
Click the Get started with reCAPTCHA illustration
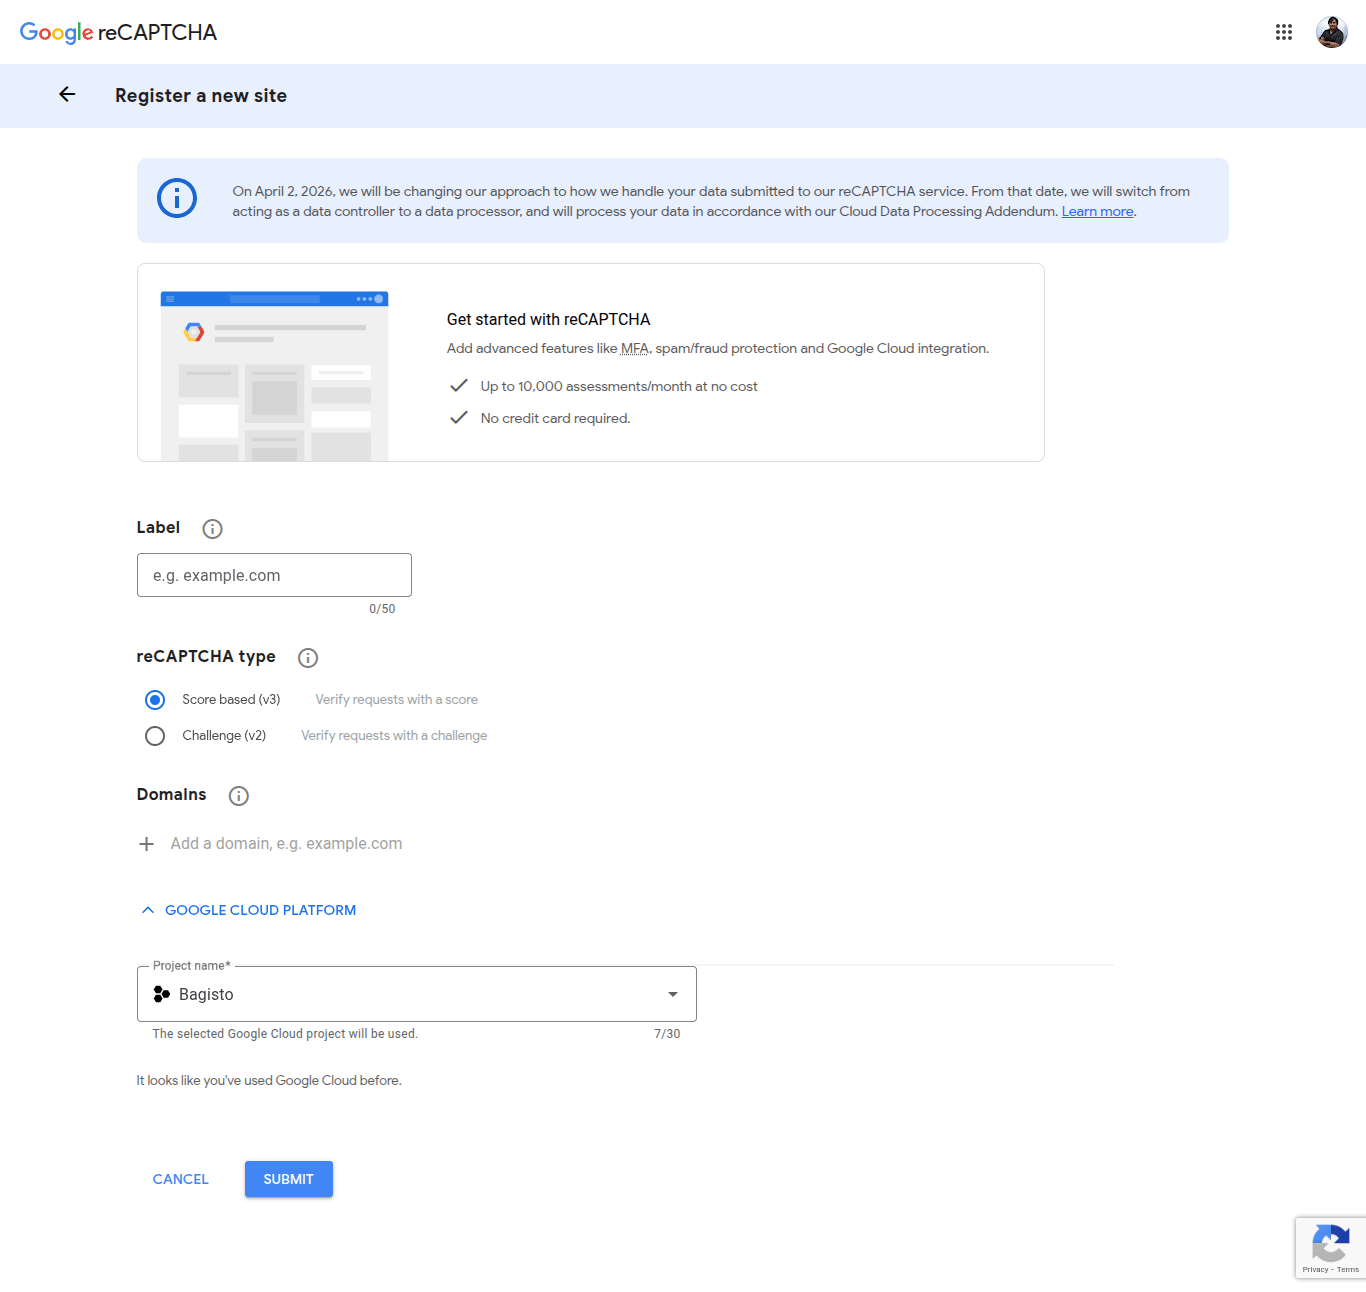click(274, 376)
